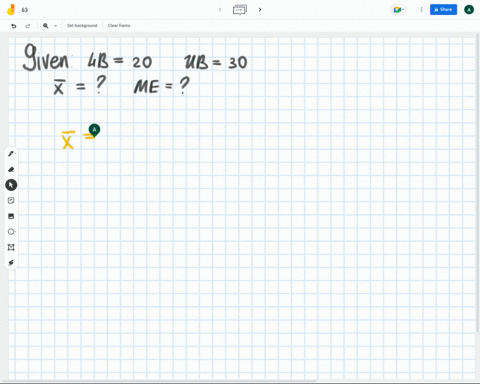Screen dimensions: 480x384
Task: Open the more options menu
Action: coord(421,10)
